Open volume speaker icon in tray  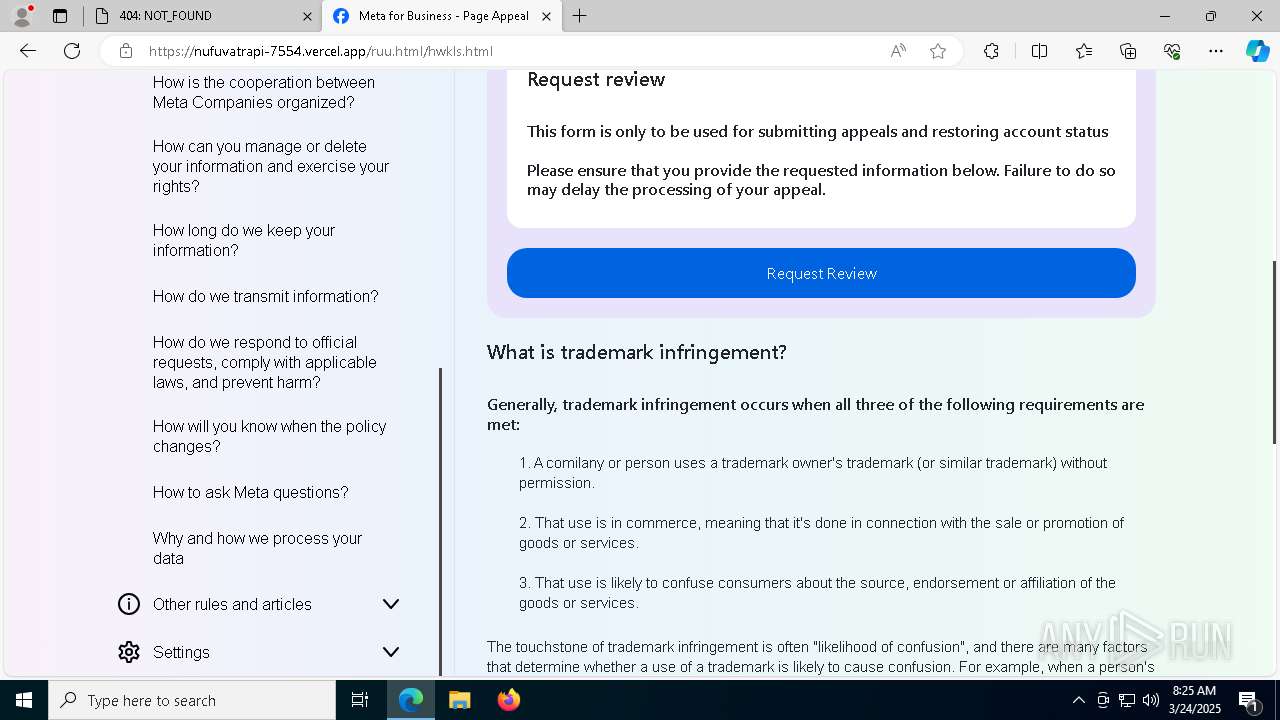pos(1151,700)
